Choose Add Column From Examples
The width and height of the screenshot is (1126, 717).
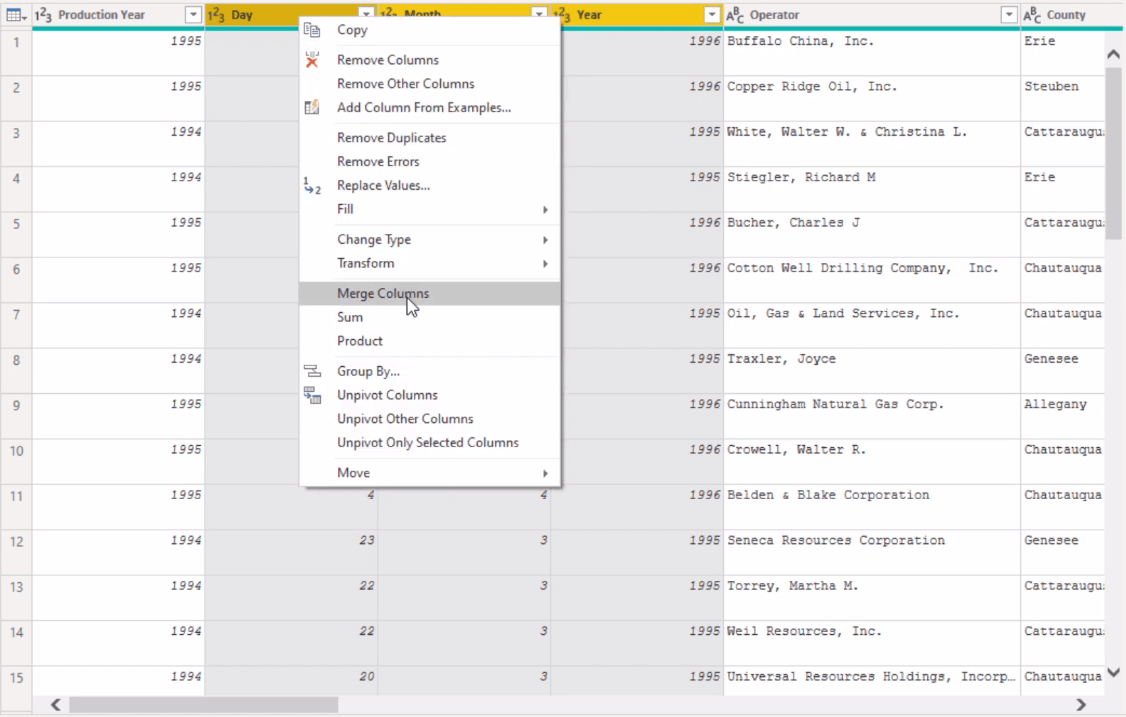(x=429, y=107)
